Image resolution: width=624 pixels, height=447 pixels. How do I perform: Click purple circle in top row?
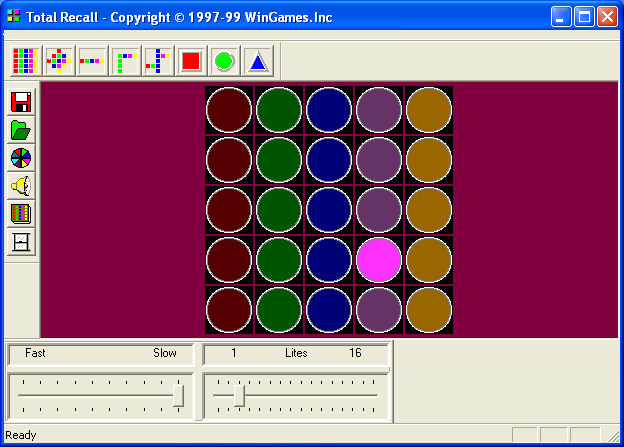[379, 110]
